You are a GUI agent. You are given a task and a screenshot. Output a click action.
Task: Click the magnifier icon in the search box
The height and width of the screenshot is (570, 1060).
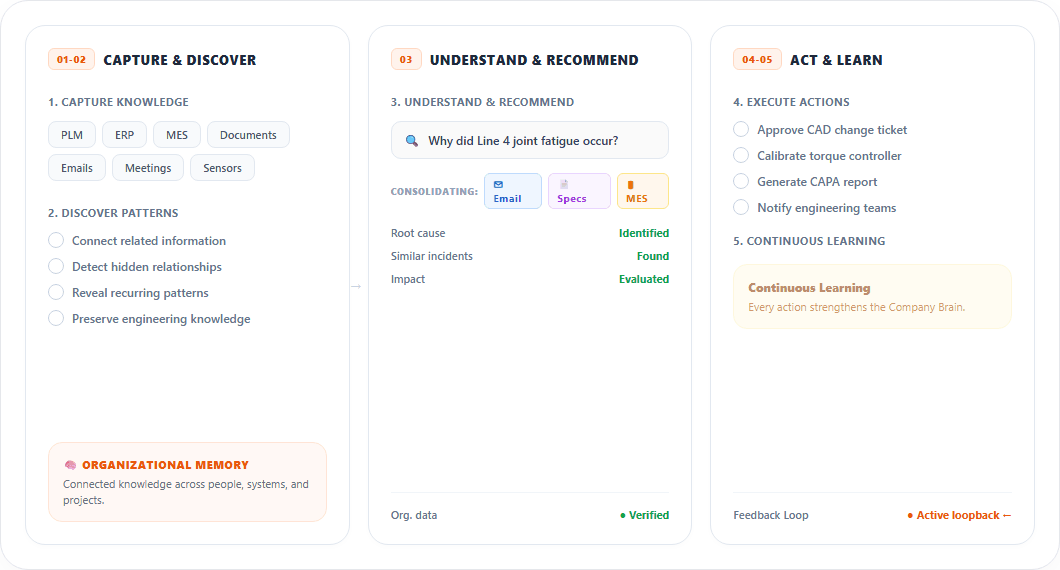(411, 141)
